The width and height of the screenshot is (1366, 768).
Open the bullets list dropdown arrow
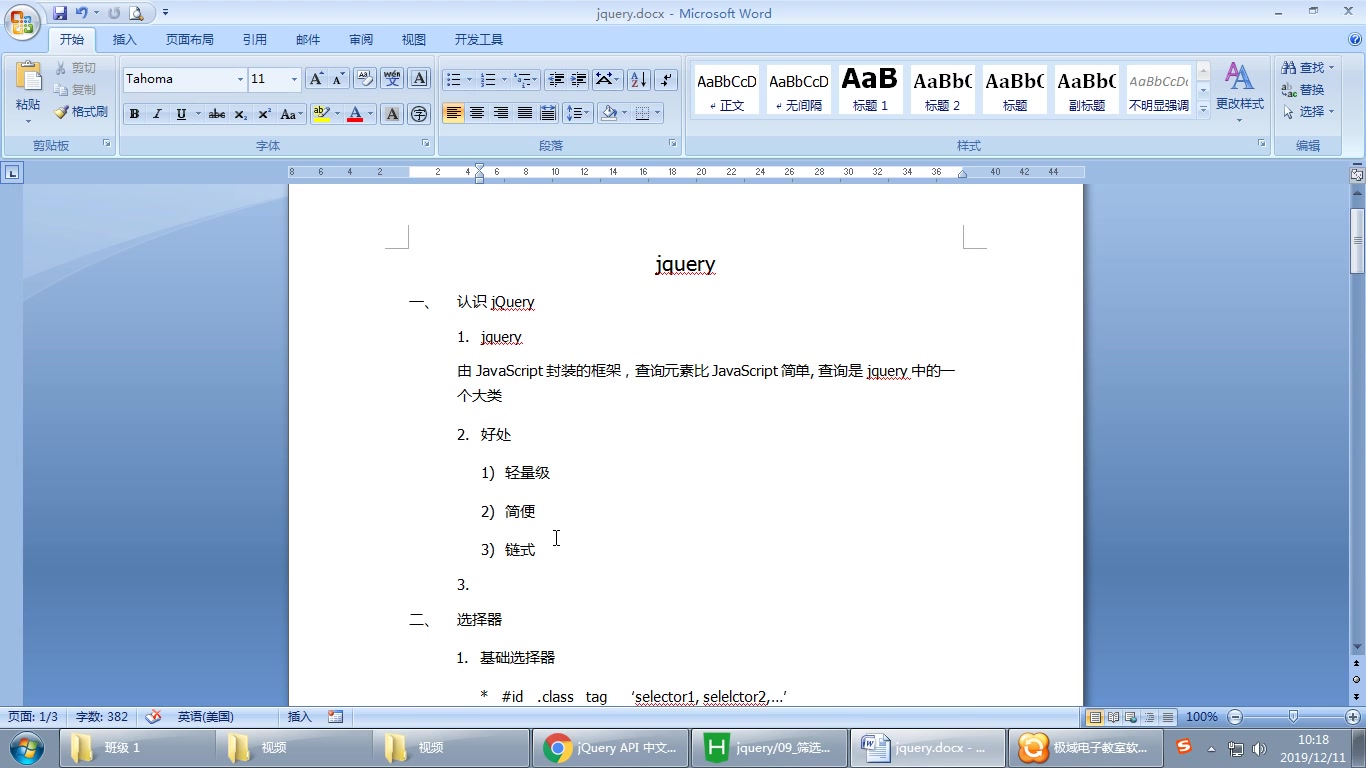470,80
